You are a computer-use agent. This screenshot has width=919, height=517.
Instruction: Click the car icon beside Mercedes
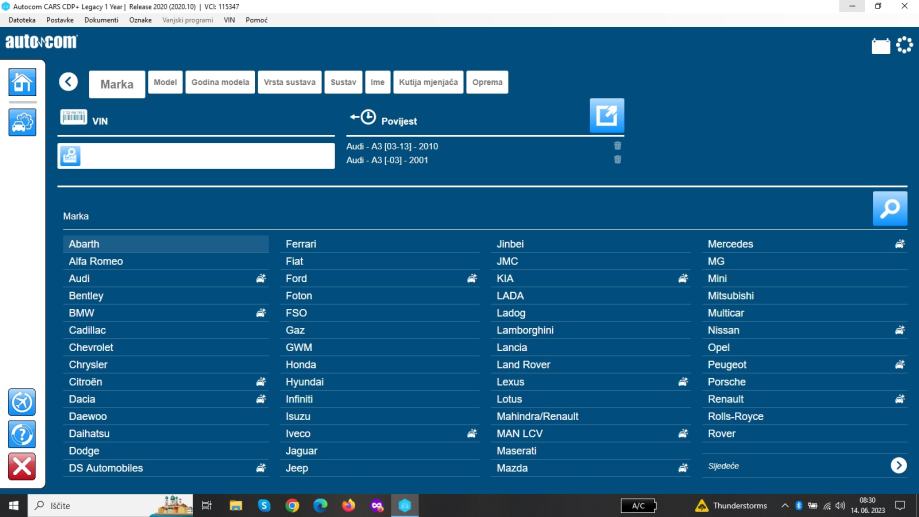(900, 244)
